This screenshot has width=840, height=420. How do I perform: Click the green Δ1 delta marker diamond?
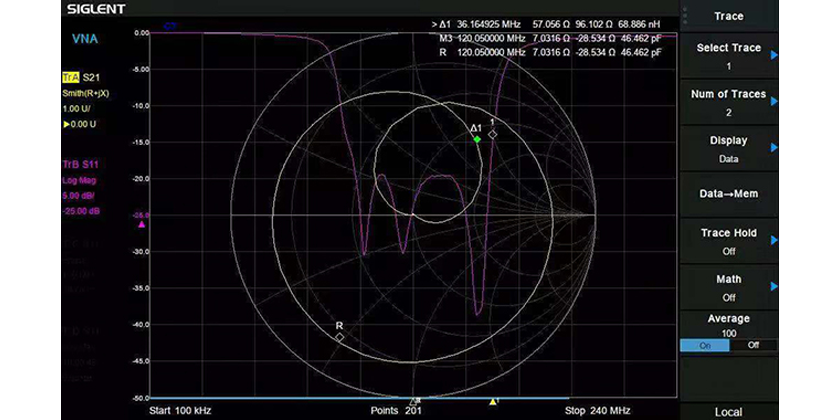[477, 140]
